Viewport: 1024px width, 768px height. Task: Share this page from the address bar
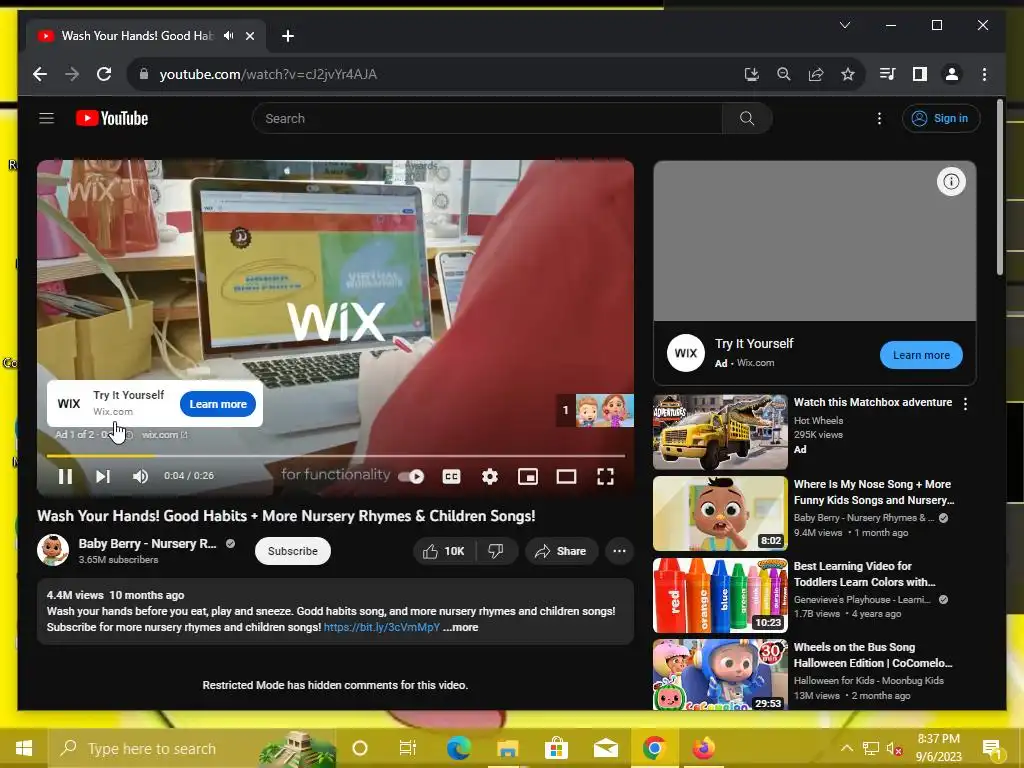point(816,74)
